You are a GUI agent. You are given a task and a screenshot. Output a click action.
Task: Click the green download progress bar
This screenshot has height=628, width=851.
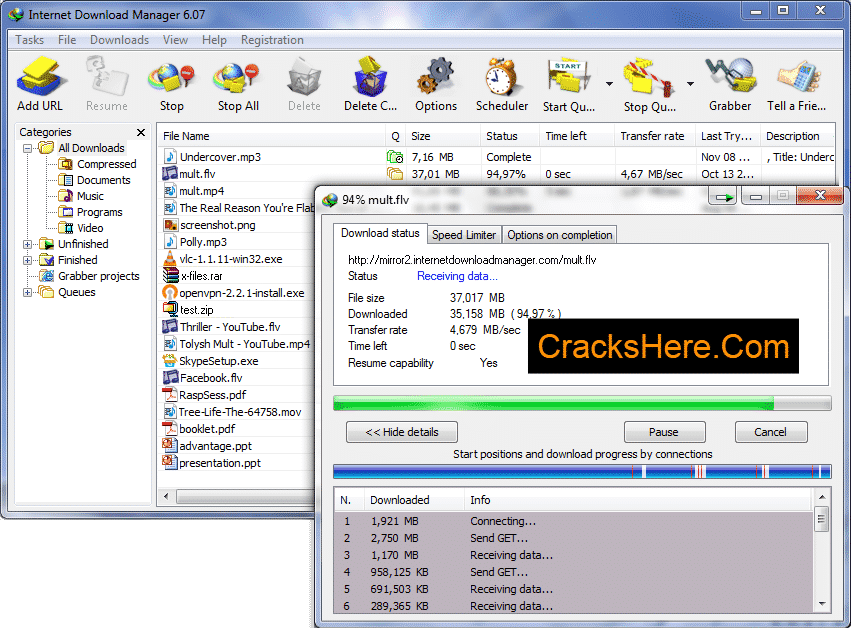point(582,403)
